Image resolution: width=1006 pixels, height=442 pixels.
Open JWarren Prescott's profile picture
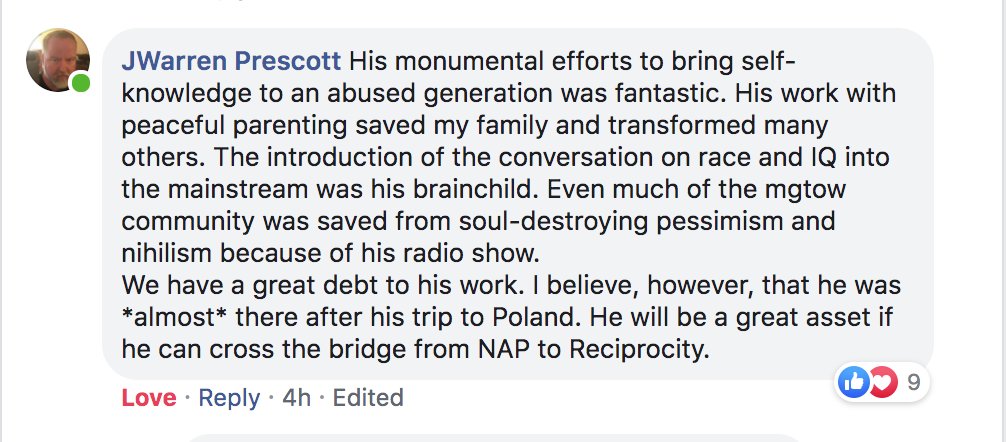(58, 60)
